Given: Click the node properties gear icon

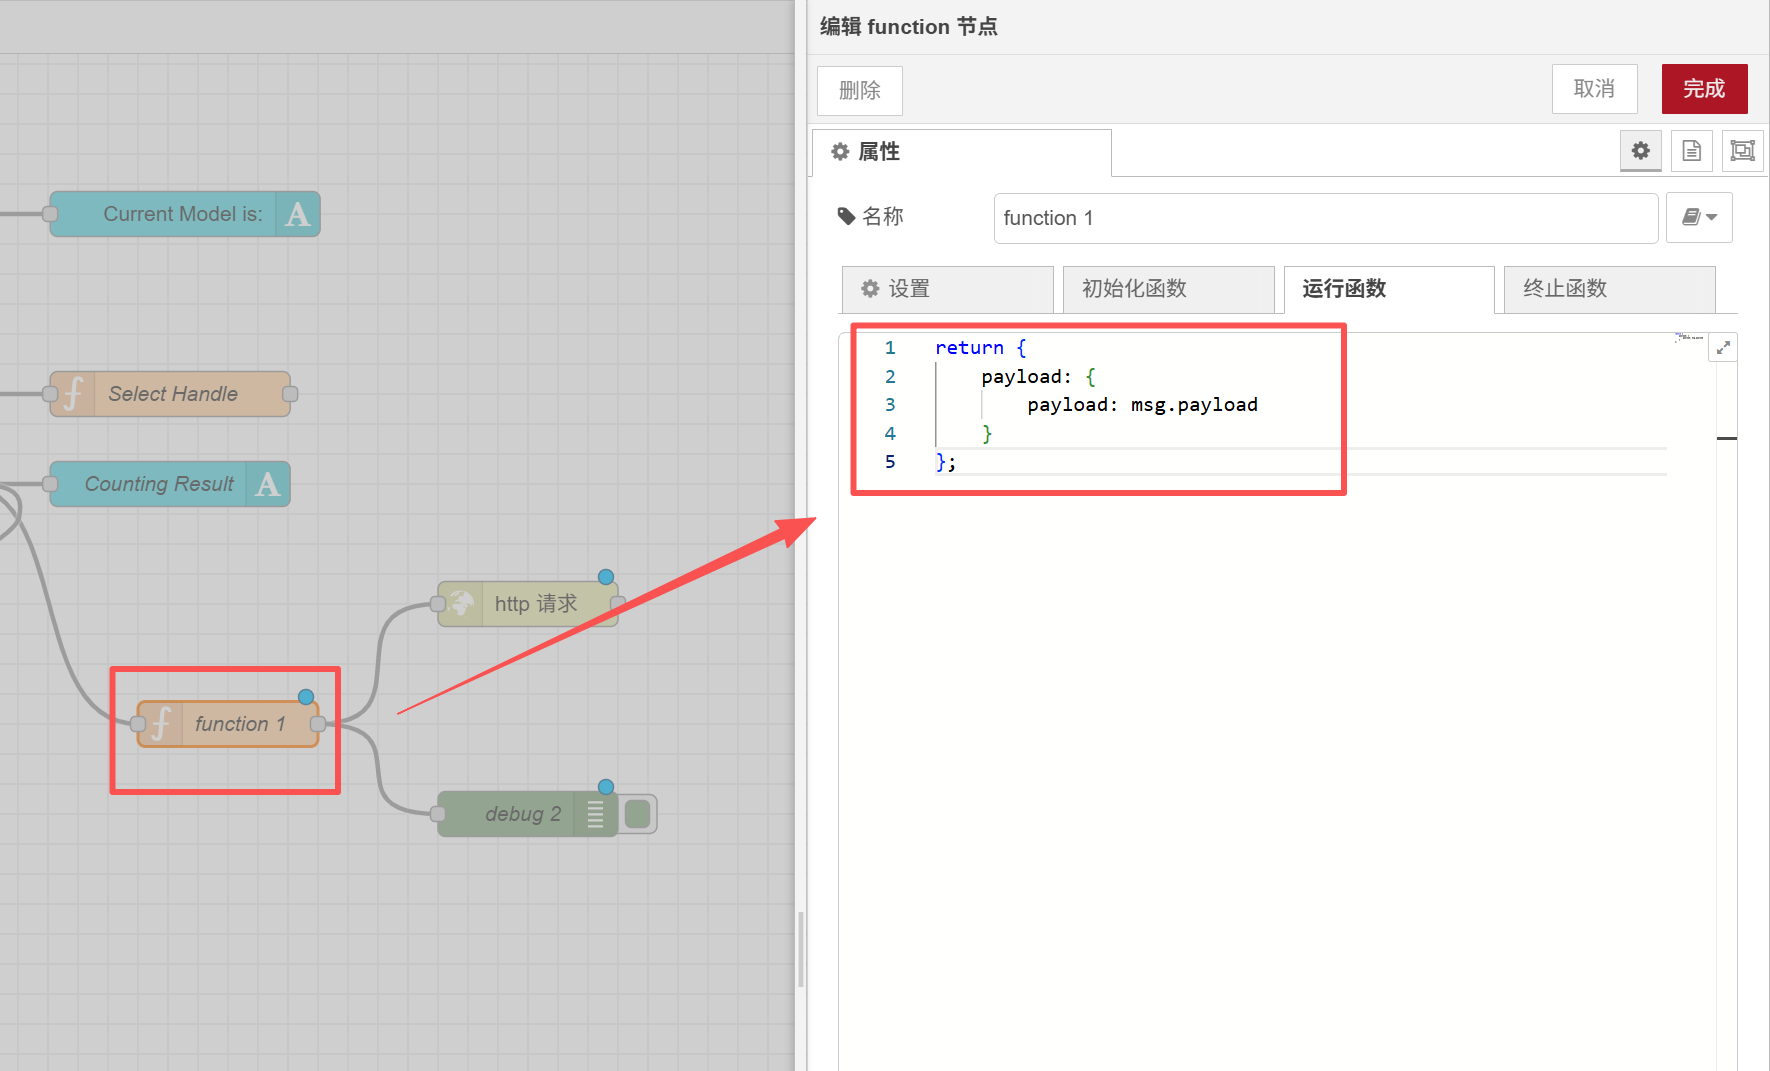Looking at the screenshot, I should 1640,151.
